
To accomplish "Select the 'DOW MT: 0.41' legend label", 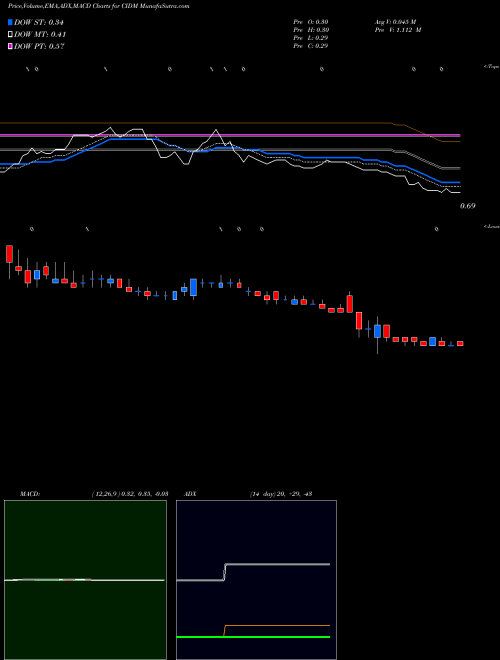I will tap(40, 35).
